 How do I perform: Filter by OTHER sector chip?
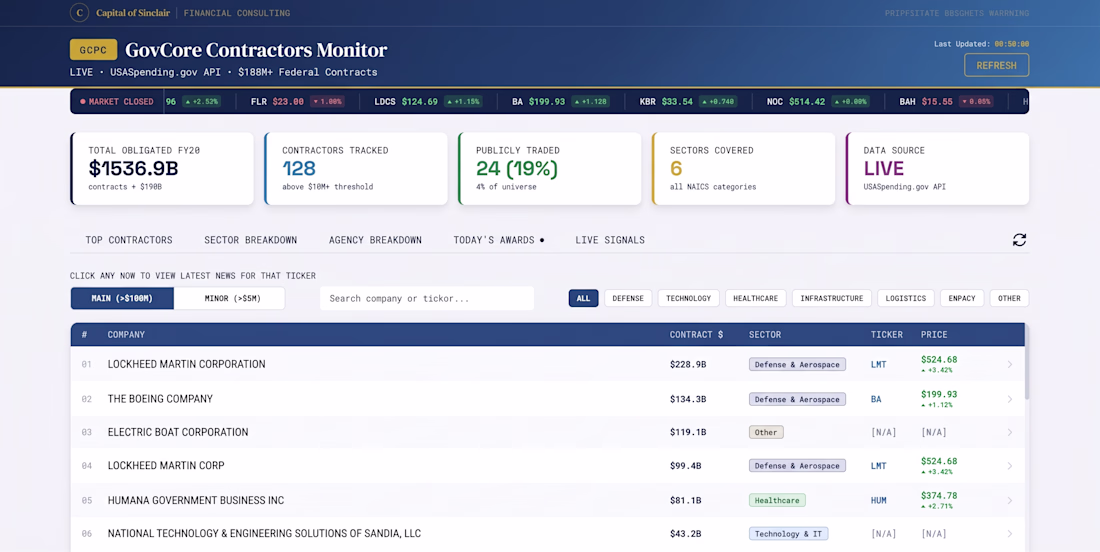[x=1010, y=298]
